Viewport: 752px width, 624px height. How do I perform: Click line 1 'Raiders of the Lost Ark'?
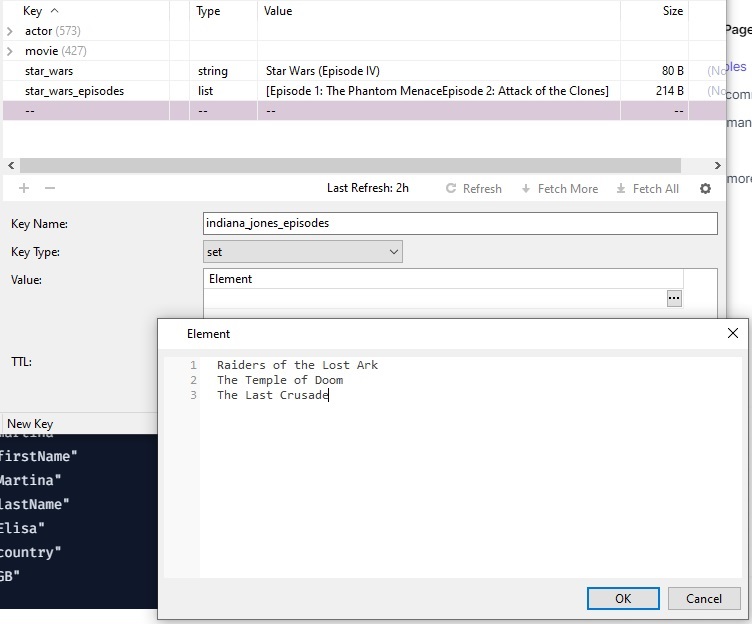pos(297,365)
